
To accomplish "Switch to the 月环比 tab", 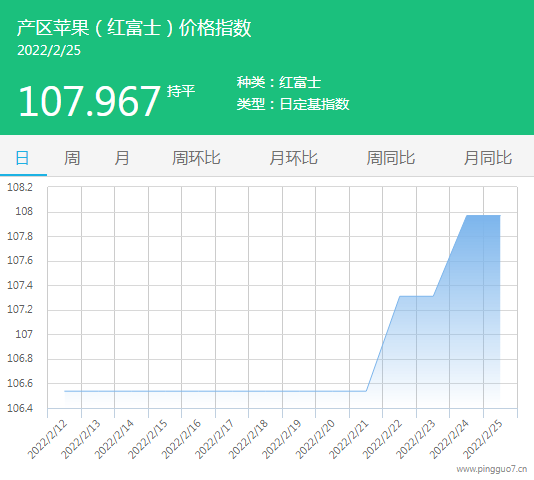I will [x=293, y=158].
